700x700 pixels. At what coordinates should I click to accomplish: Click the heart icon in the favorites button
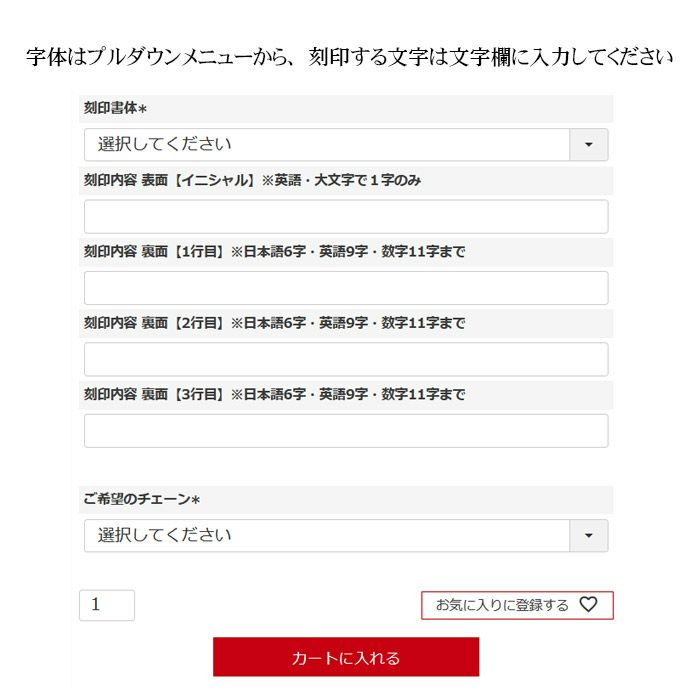588,604
